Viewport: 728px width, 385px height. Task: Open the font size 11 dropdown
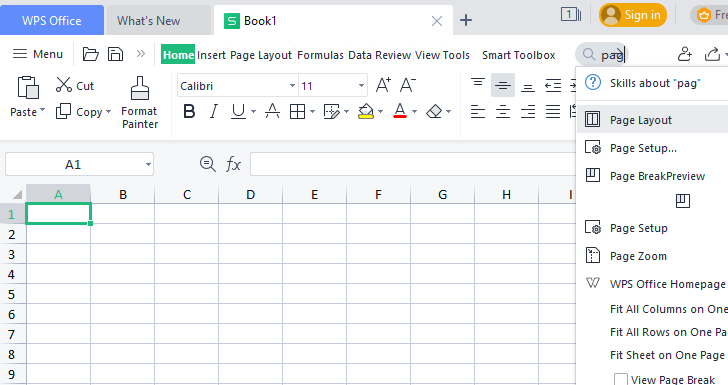pyautogui.click(x=361, y=85)
